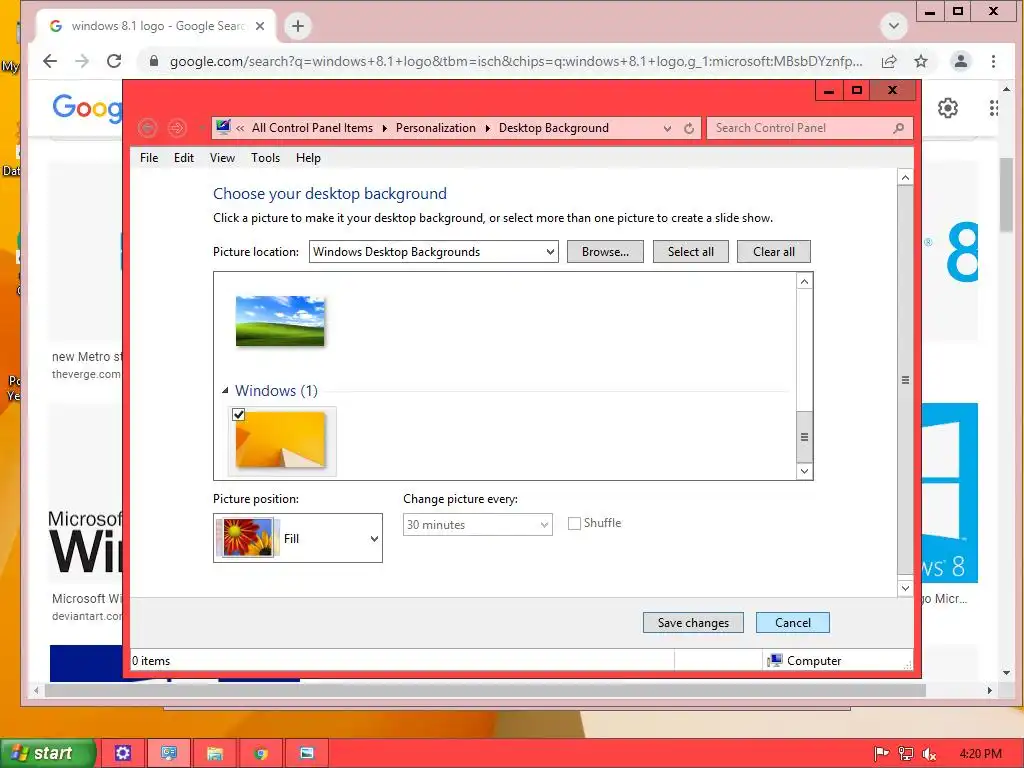Refresh the Control Panel address bar
The height and width of the screenshot is (768, 1024).
tap(688, 129)
